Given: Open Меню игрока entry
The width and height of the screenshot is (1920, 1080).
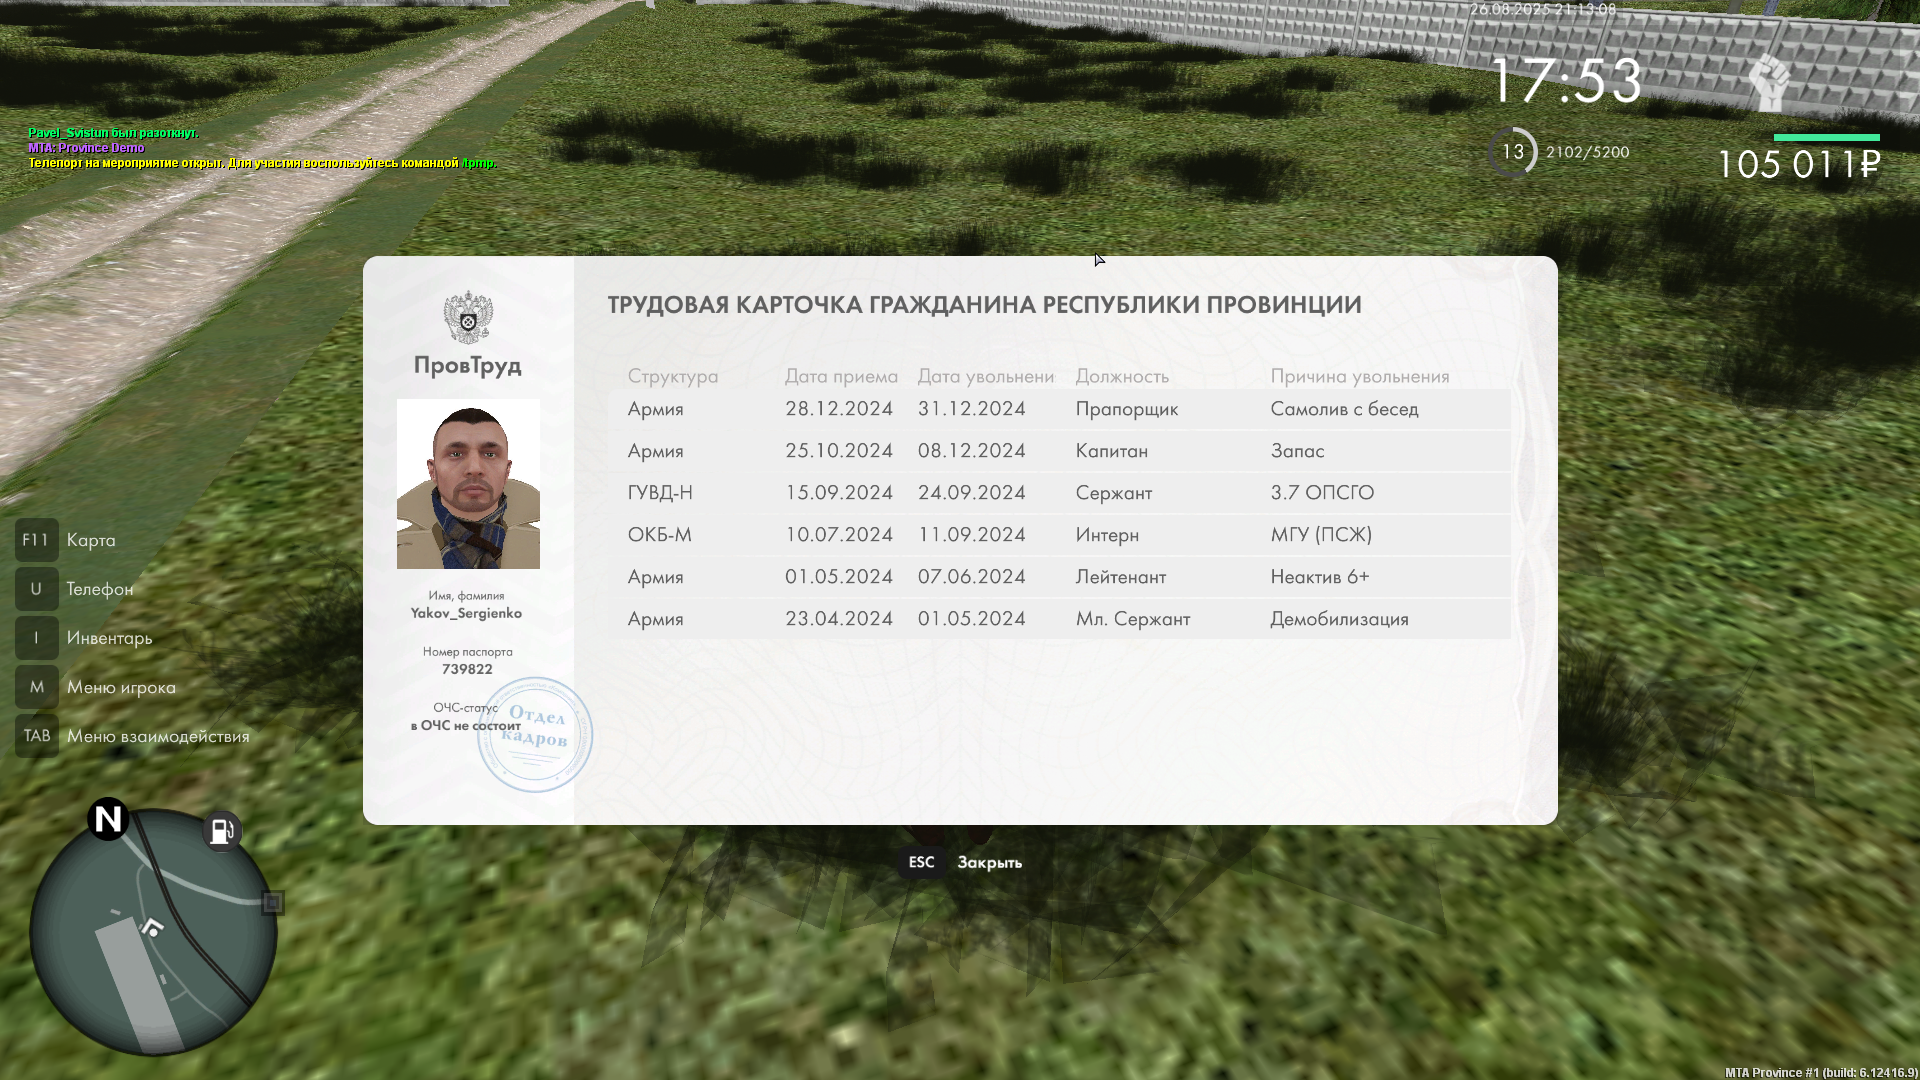Looking at the screenshot, I should [x=120, y=687].
